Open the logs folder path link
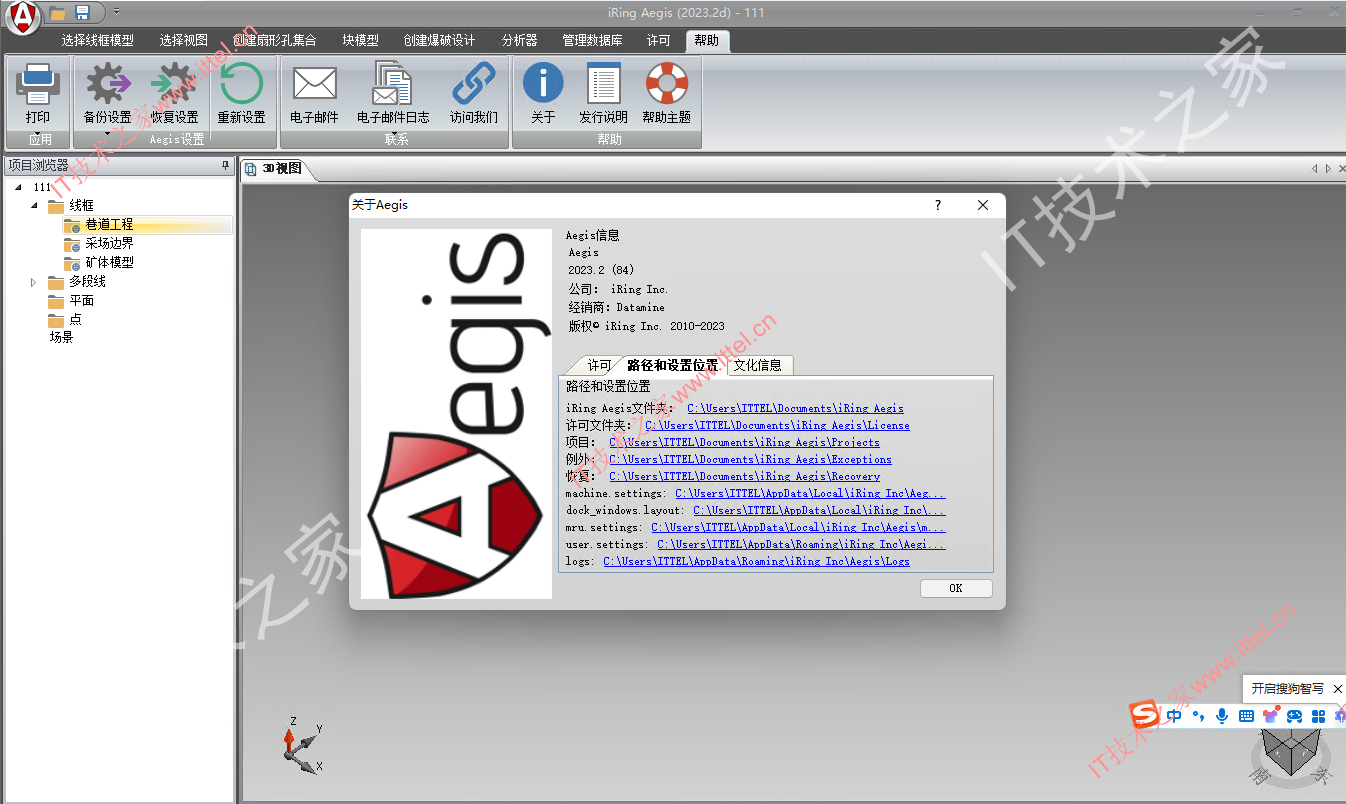This screenshot has height=804, width=1346. pyautogui.click(x=756, y=561)
